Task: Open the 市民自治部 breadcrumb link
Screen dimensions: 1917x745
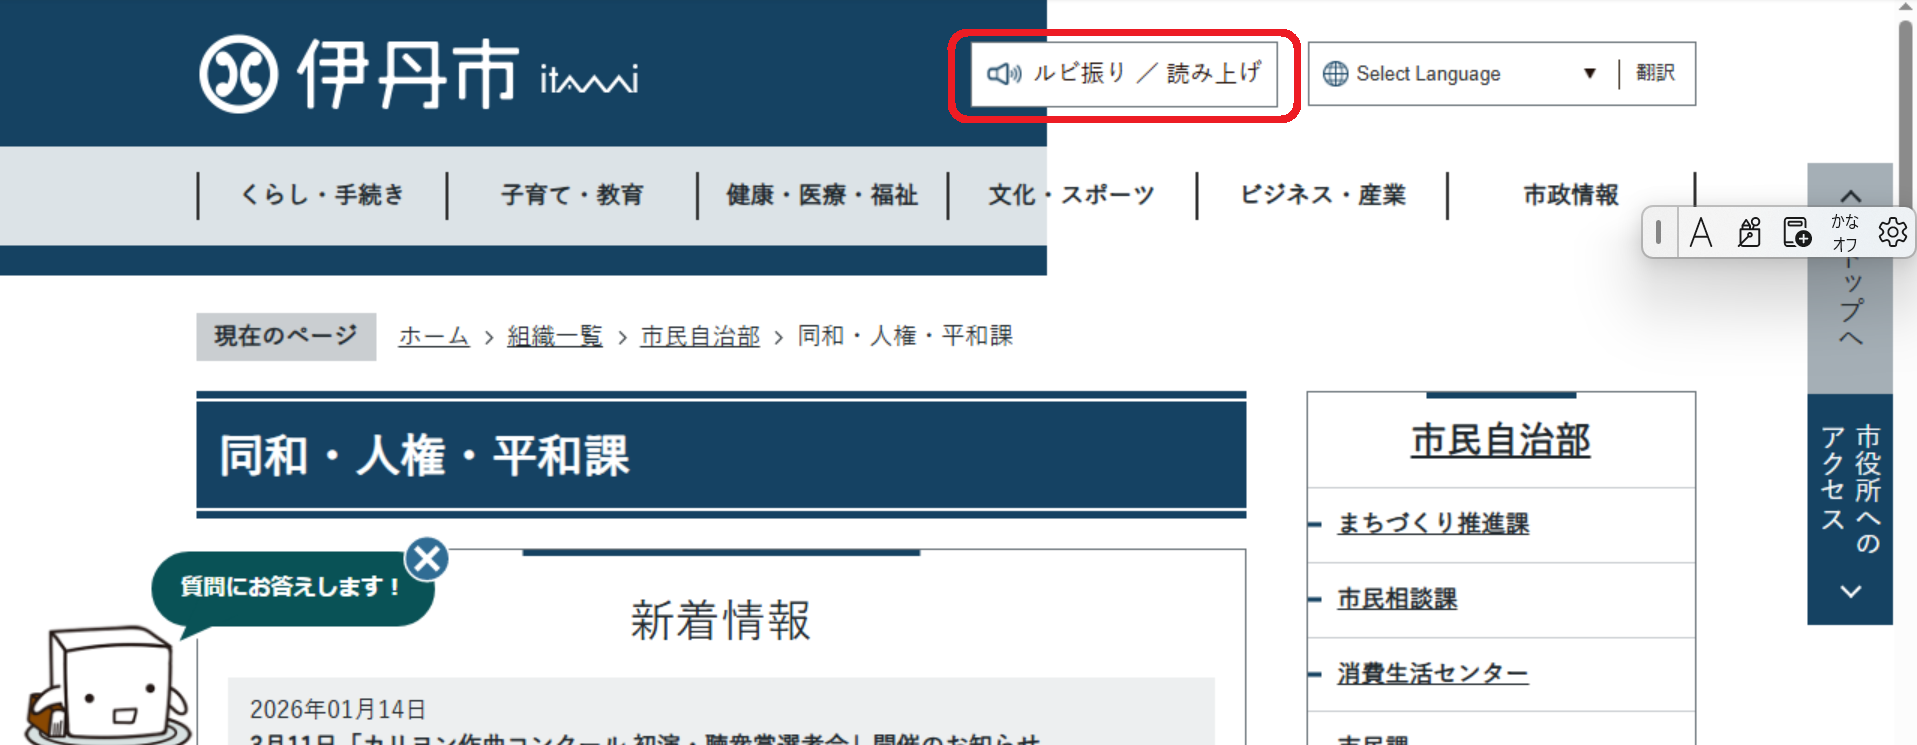Action: point(700,336)
